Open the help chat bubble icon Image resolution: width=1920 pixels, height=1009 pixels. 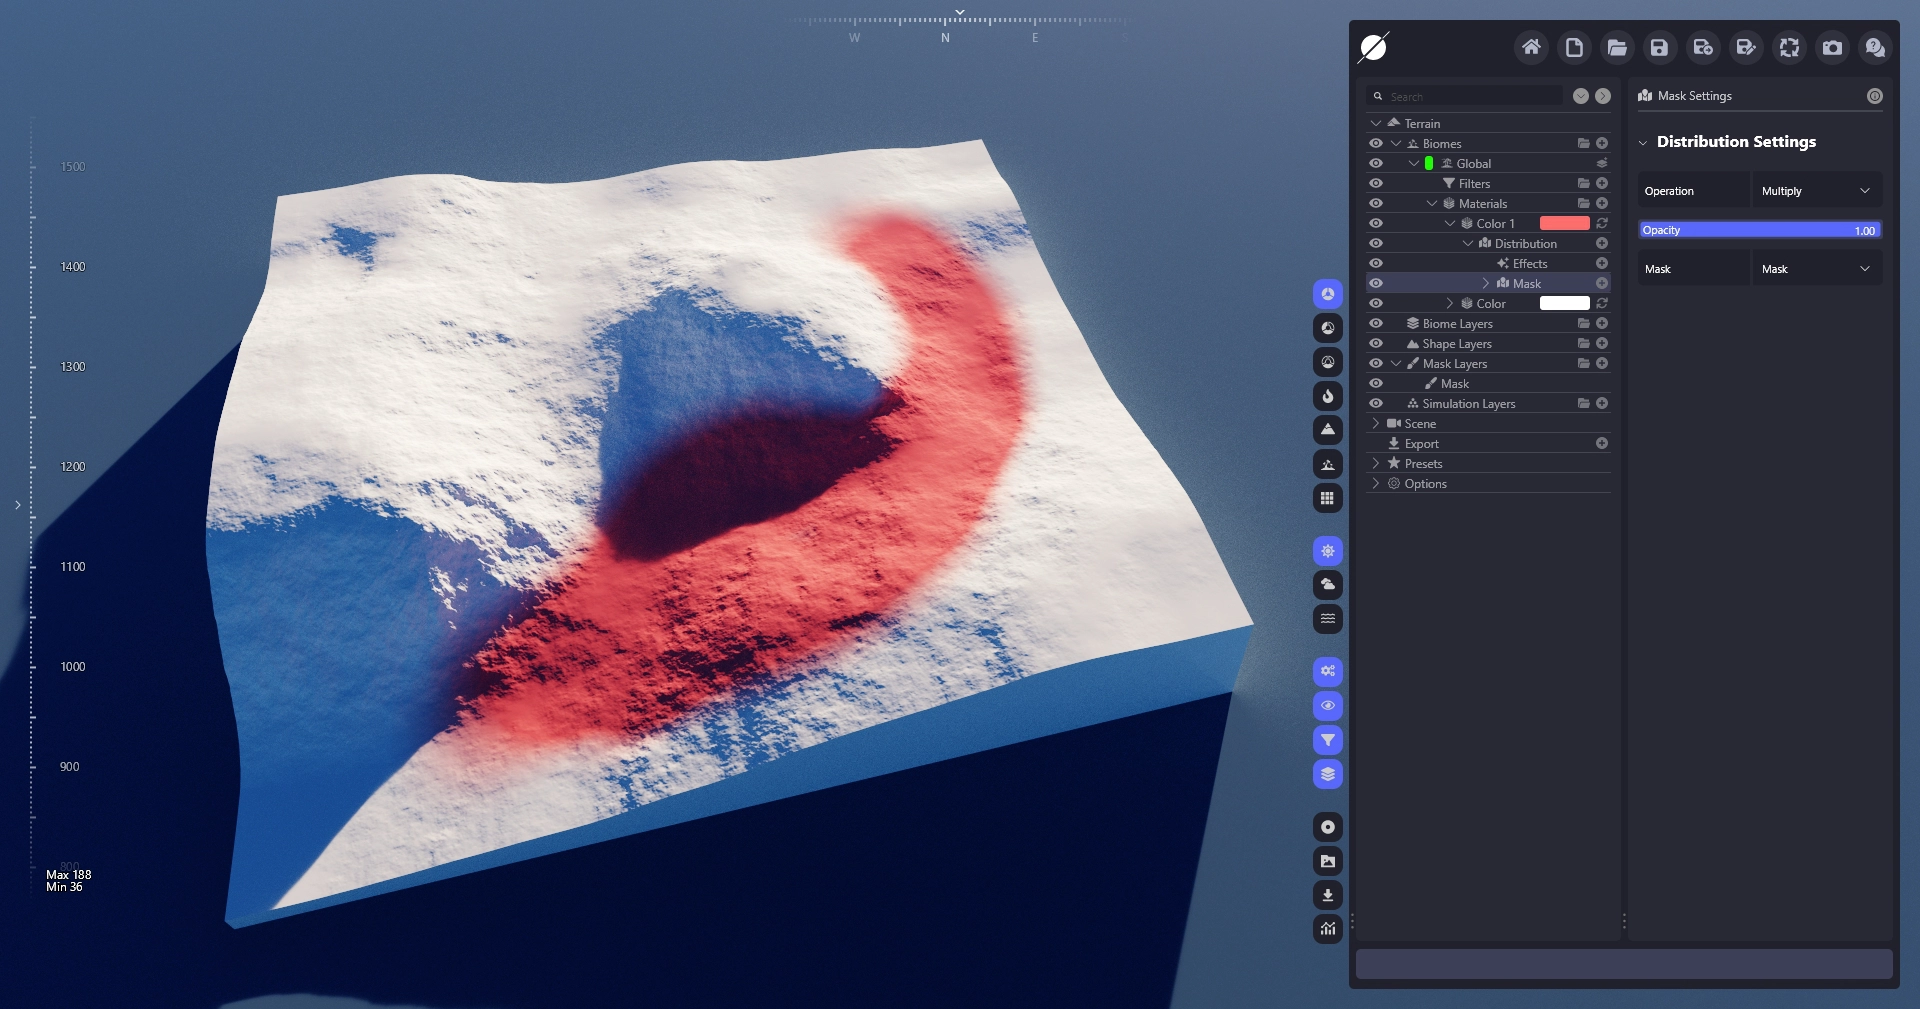pos(1875,47)
